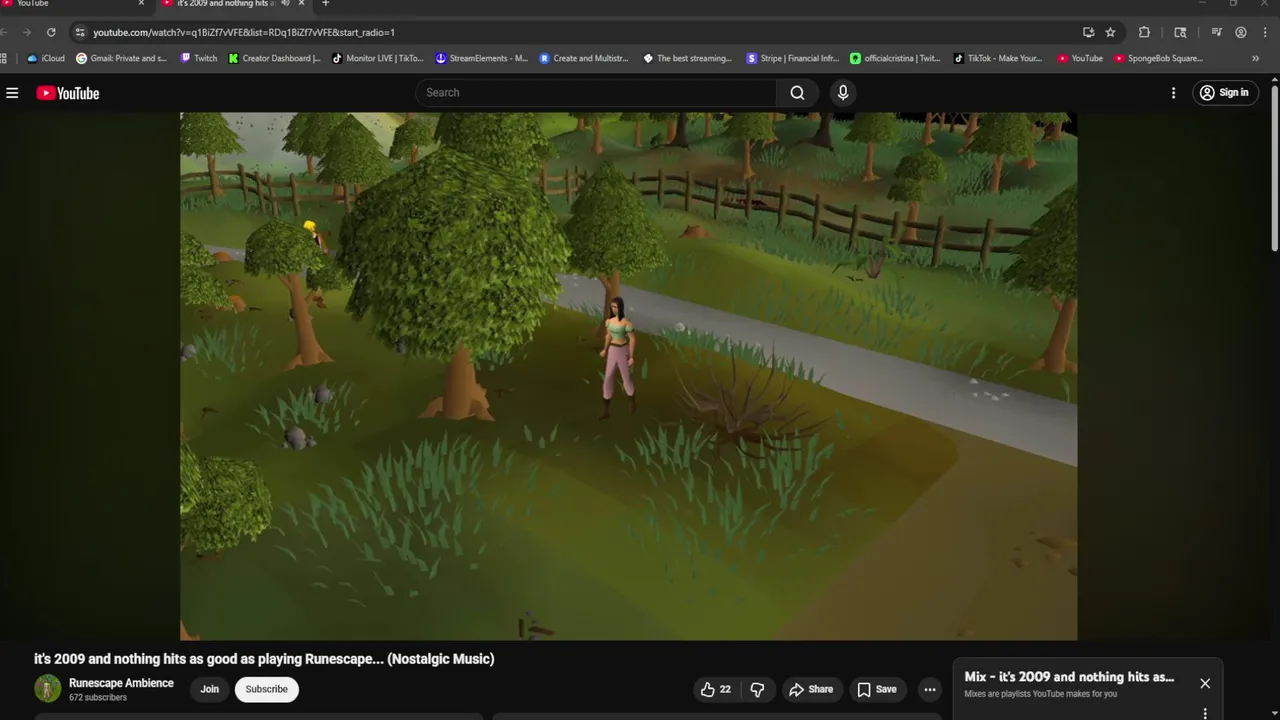This screenshot has width=1280, height=720.
Task: Start voice search with the microphone
Action: click(x=843, y=93)
